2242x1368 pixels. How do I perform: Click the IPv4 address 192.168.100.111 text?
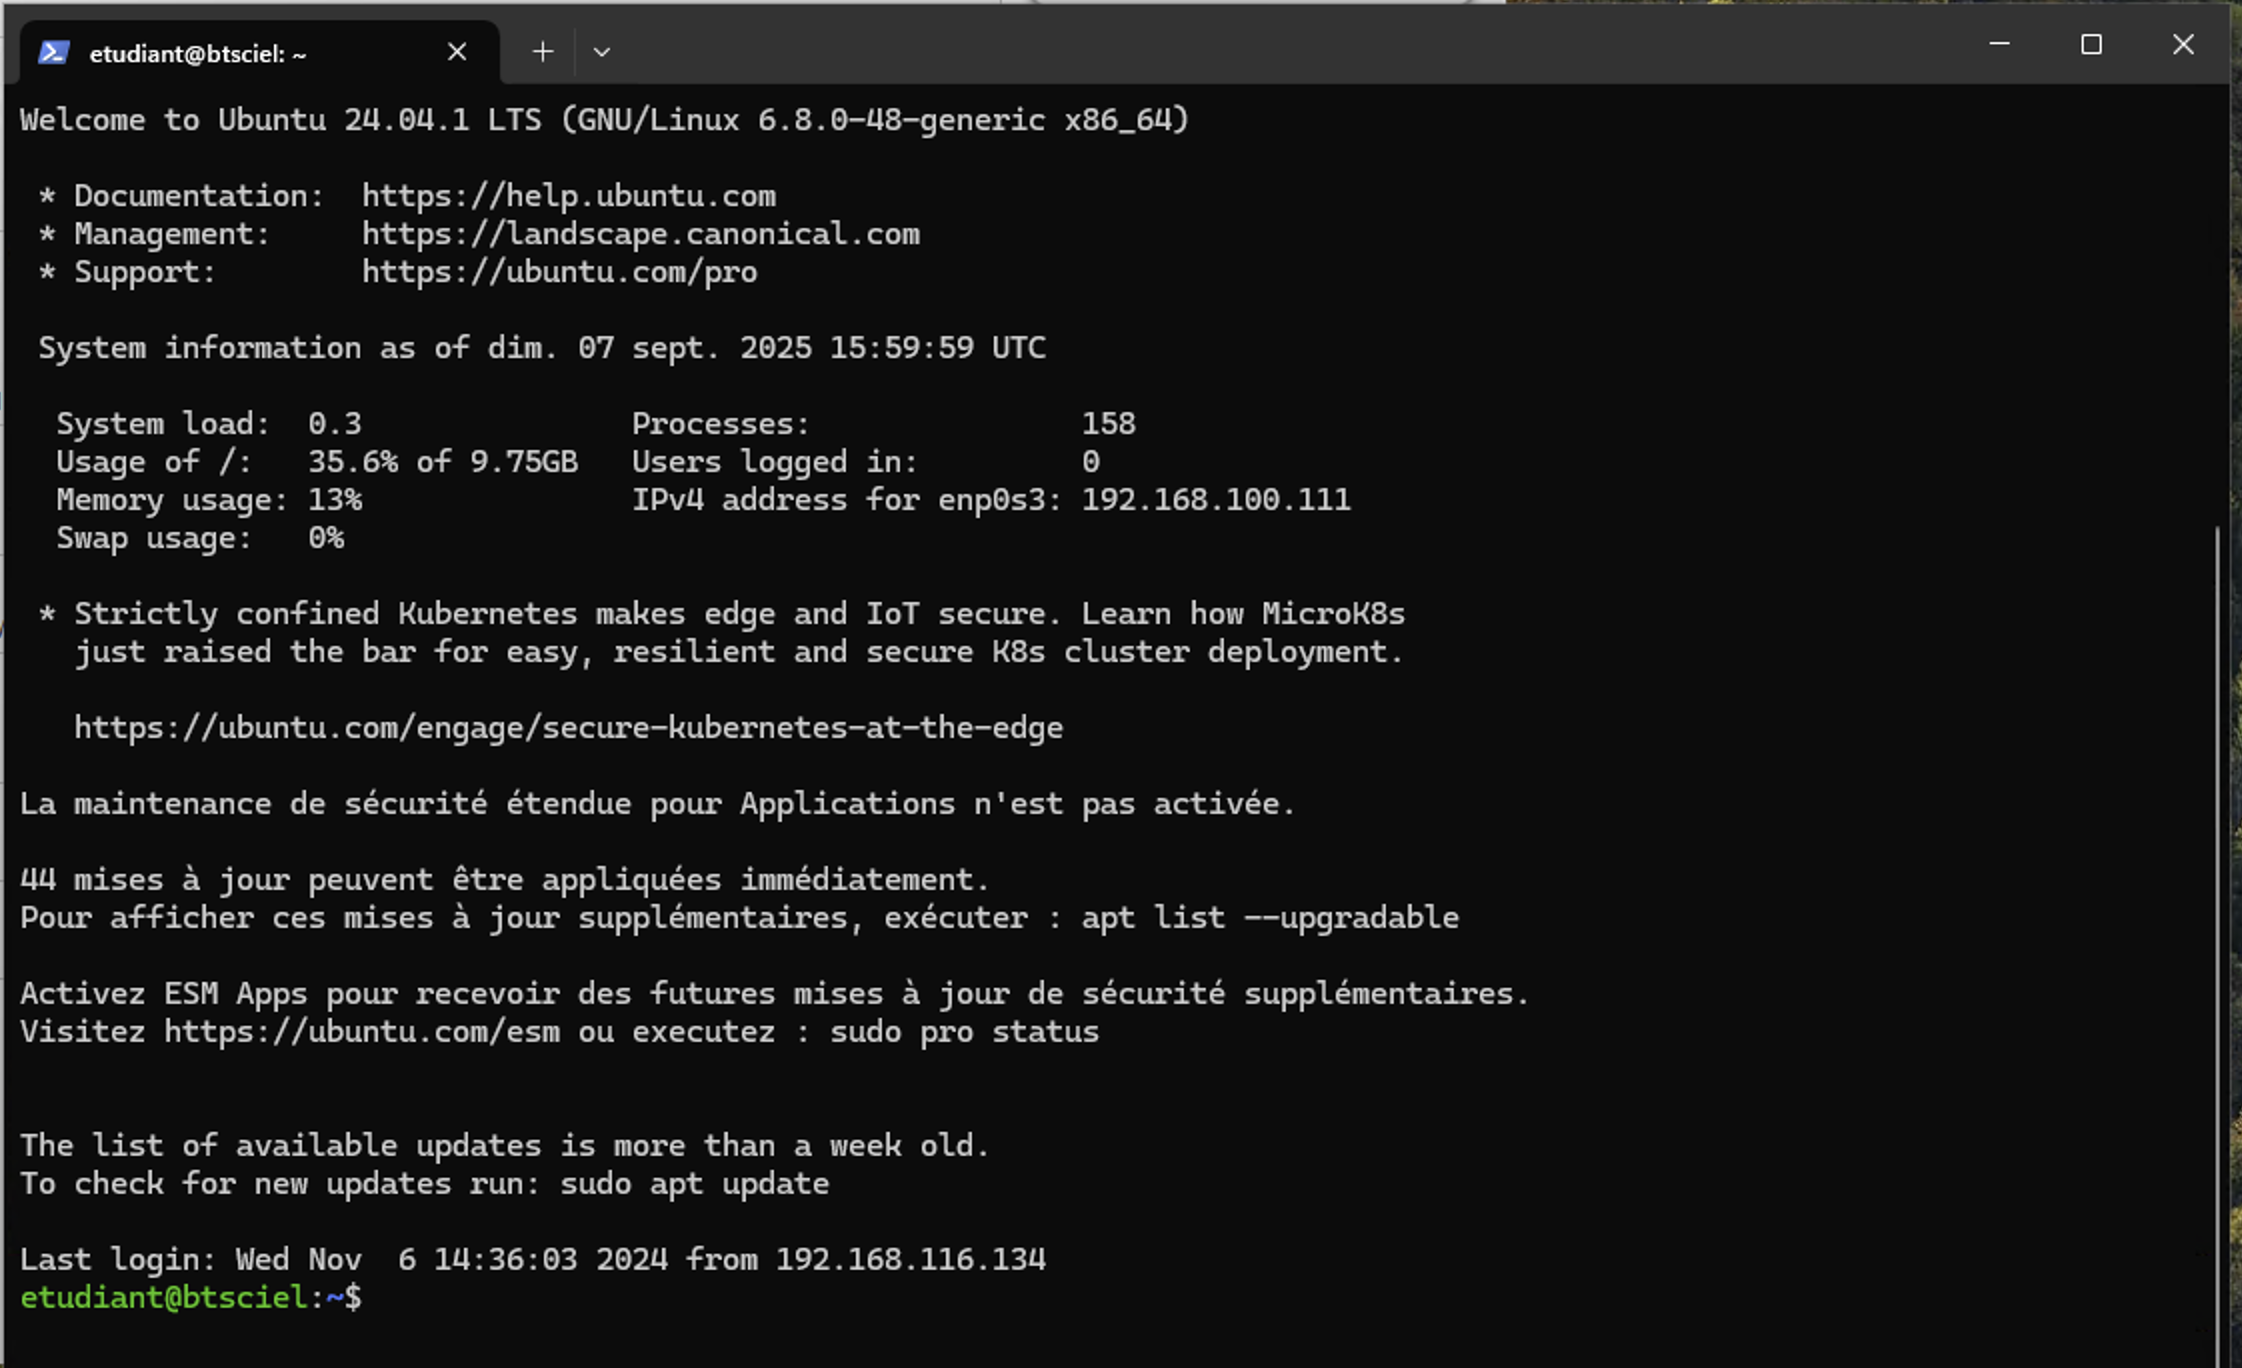1215,500
